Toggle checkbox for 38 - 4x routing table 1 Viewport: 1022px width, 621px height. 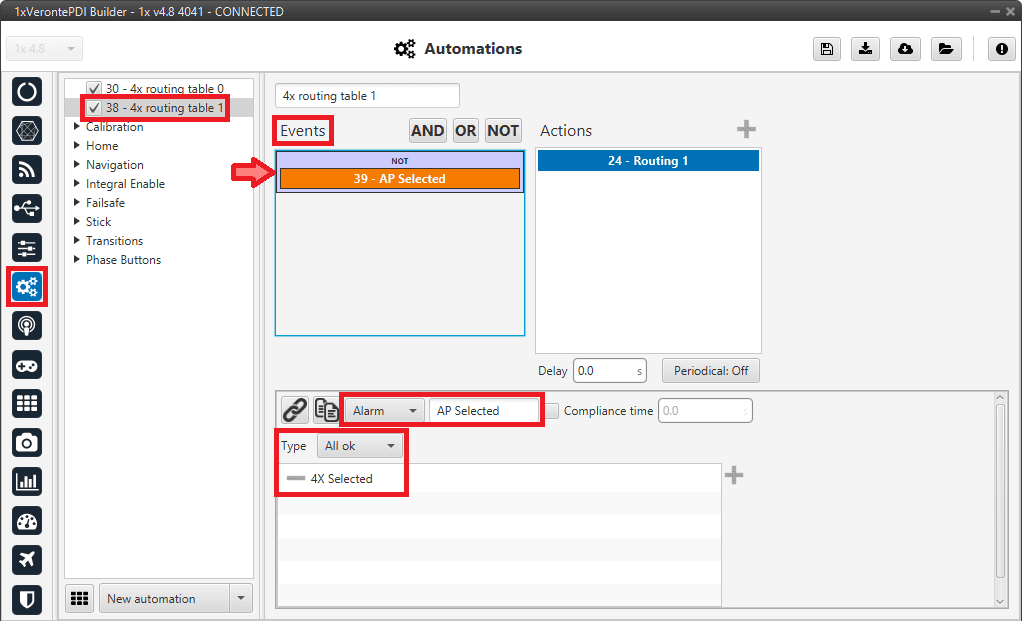coord(94,107)
